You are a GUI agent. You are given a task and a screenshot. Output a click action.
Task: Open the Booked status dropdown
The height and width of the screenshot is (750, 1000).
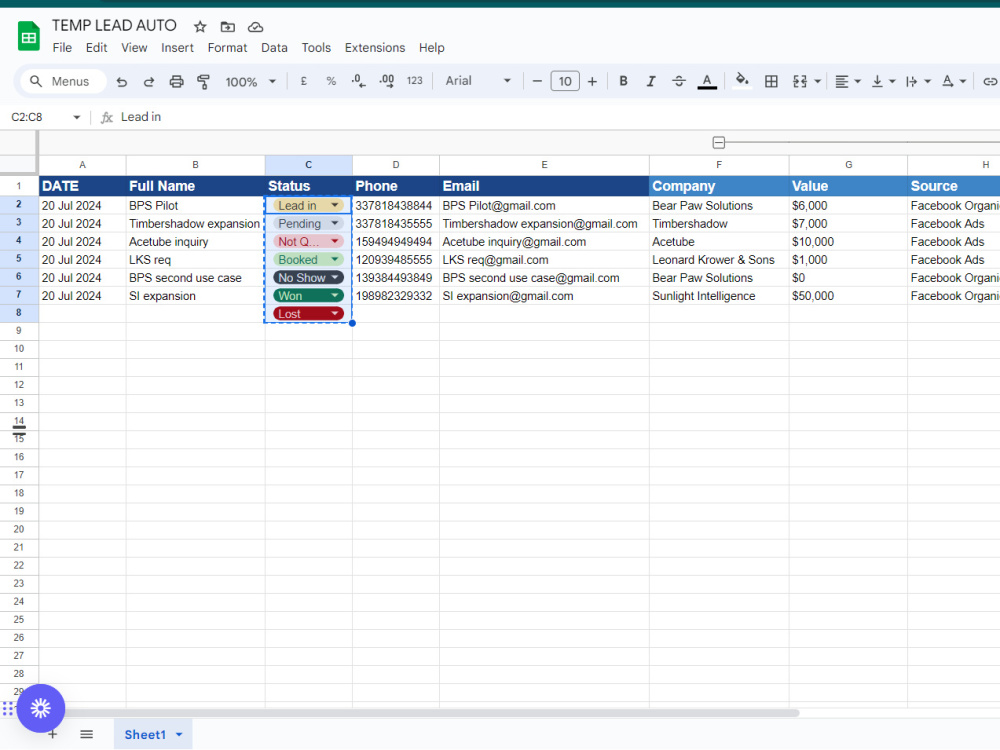334,260
